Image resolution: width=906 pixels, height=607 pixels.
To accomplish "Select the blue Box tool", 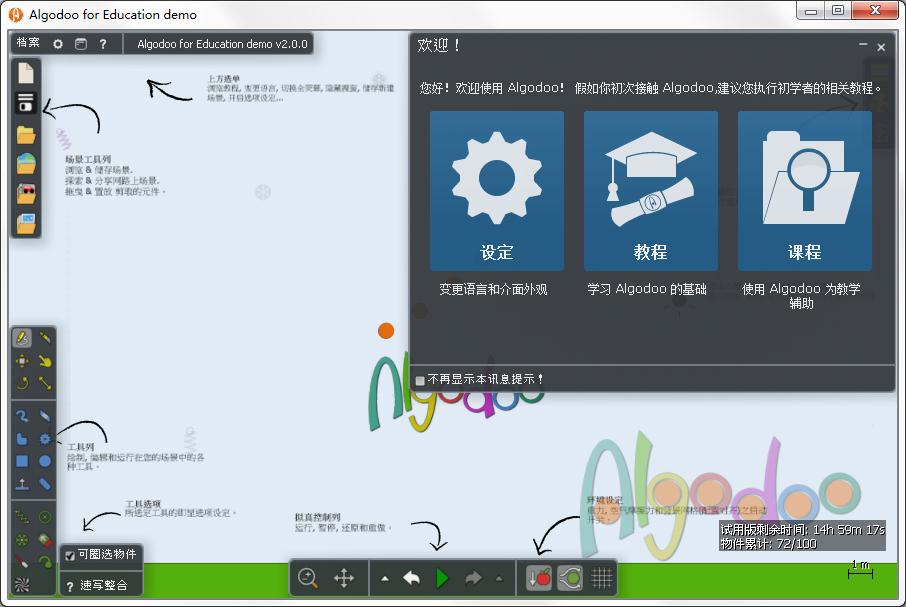I will coord(22,461).
